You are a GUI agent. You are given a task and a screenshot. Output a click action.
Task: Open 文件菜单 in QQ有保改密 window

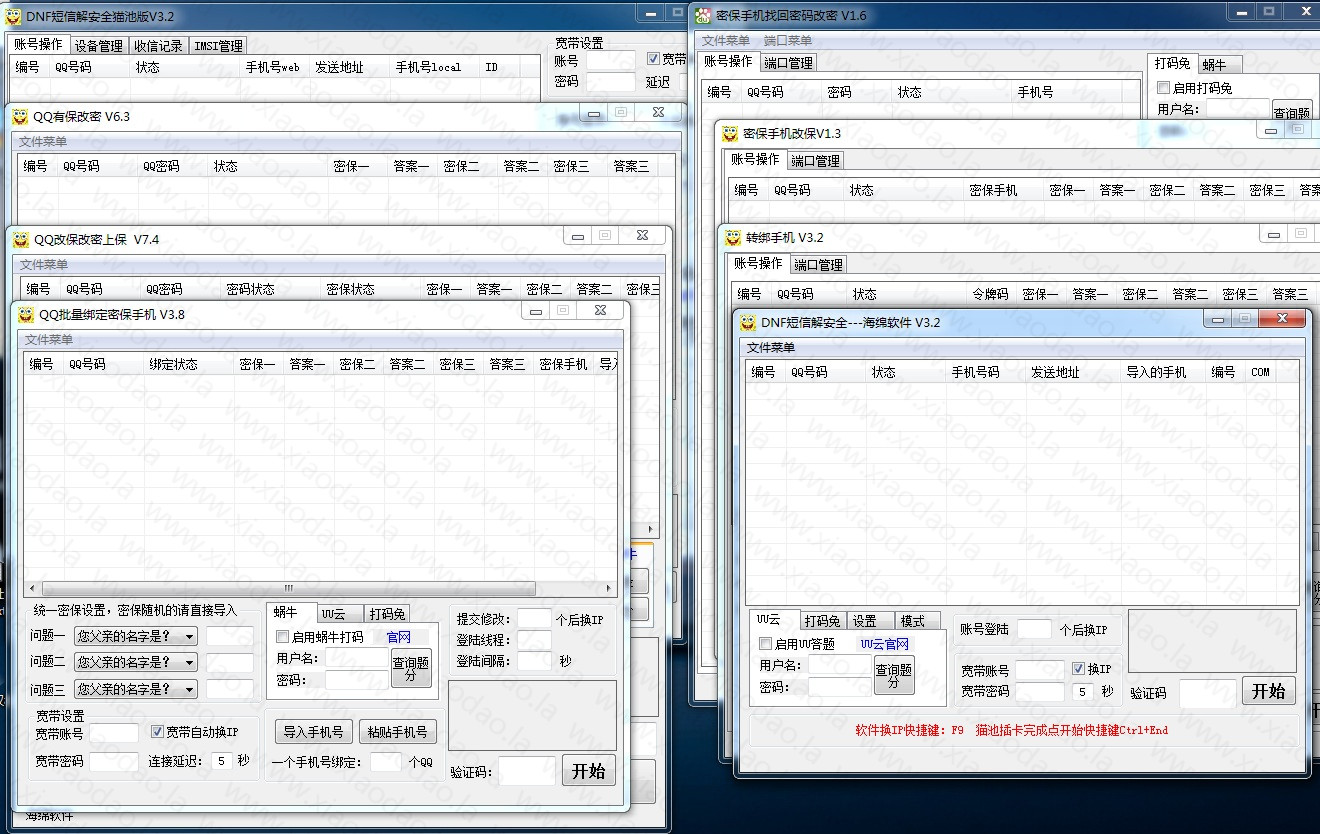[x=43, y=142]
